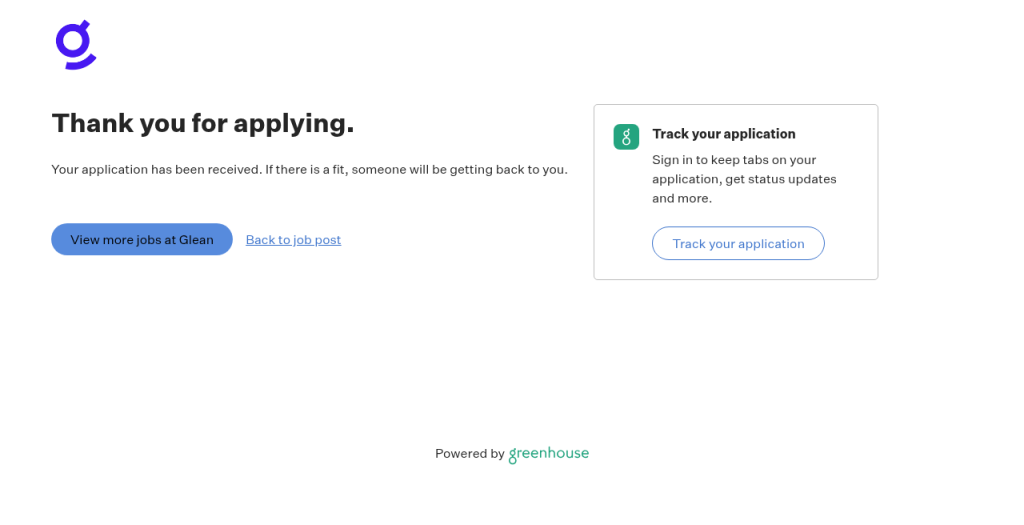
Task: Click the stylized 'g' of the greenhouse wordmark
Action: click(513, 456)
